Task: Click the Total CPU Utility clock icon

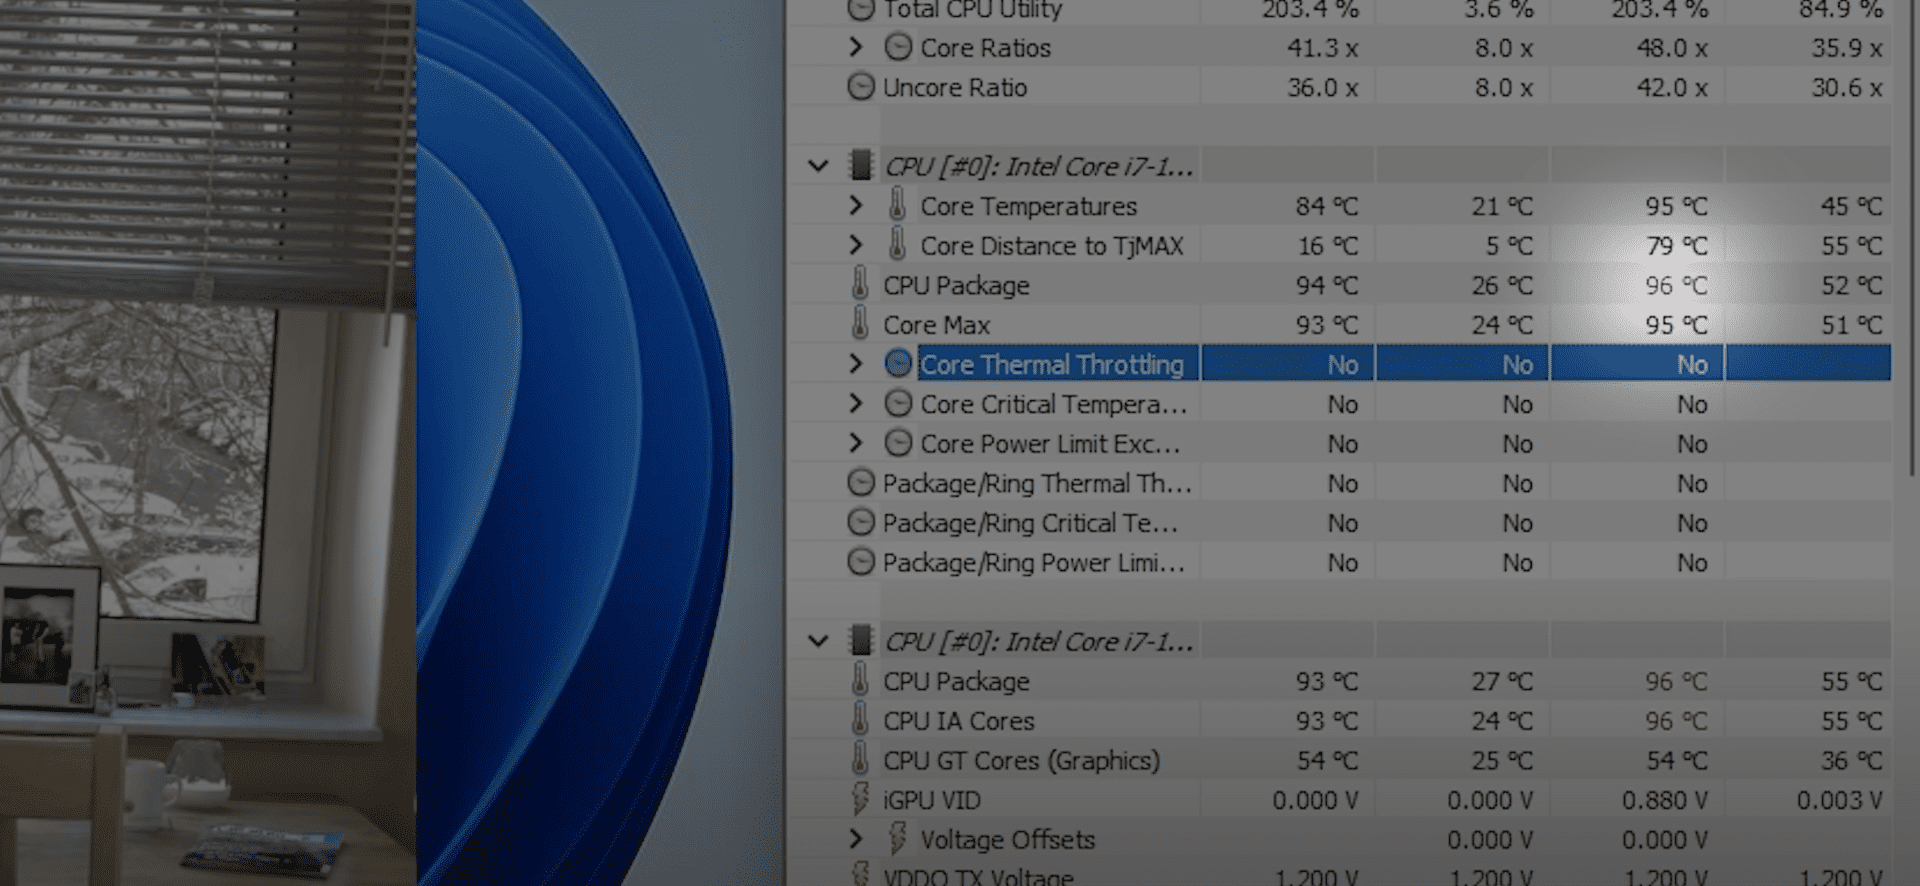Action: tap(860, 9)
